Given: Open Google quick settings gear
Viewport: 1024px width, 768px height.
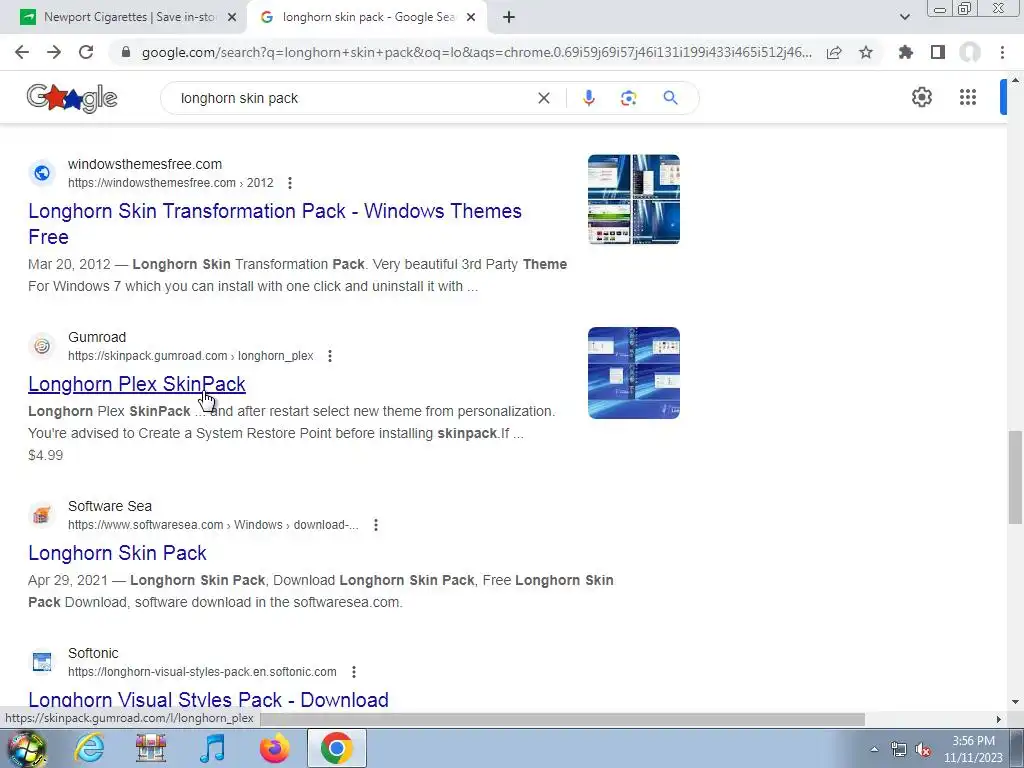Looking at the screenshot, I should coord(921,97).
